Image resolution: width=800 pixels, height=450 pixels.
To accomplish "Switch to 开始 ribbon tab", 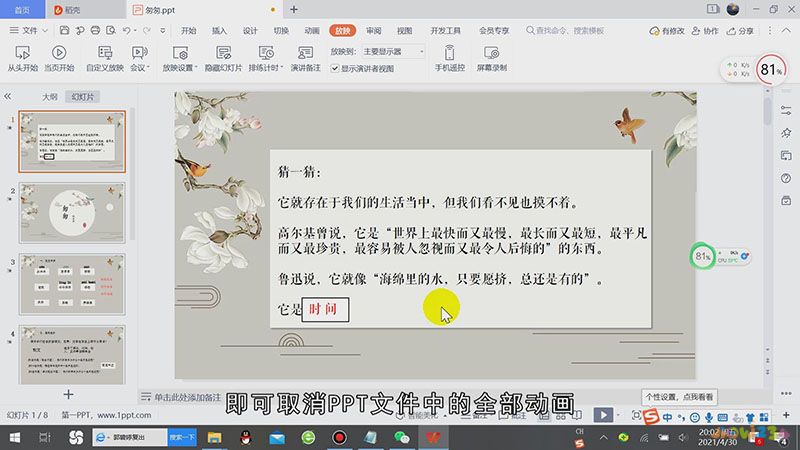I will [x=188, y=31].
